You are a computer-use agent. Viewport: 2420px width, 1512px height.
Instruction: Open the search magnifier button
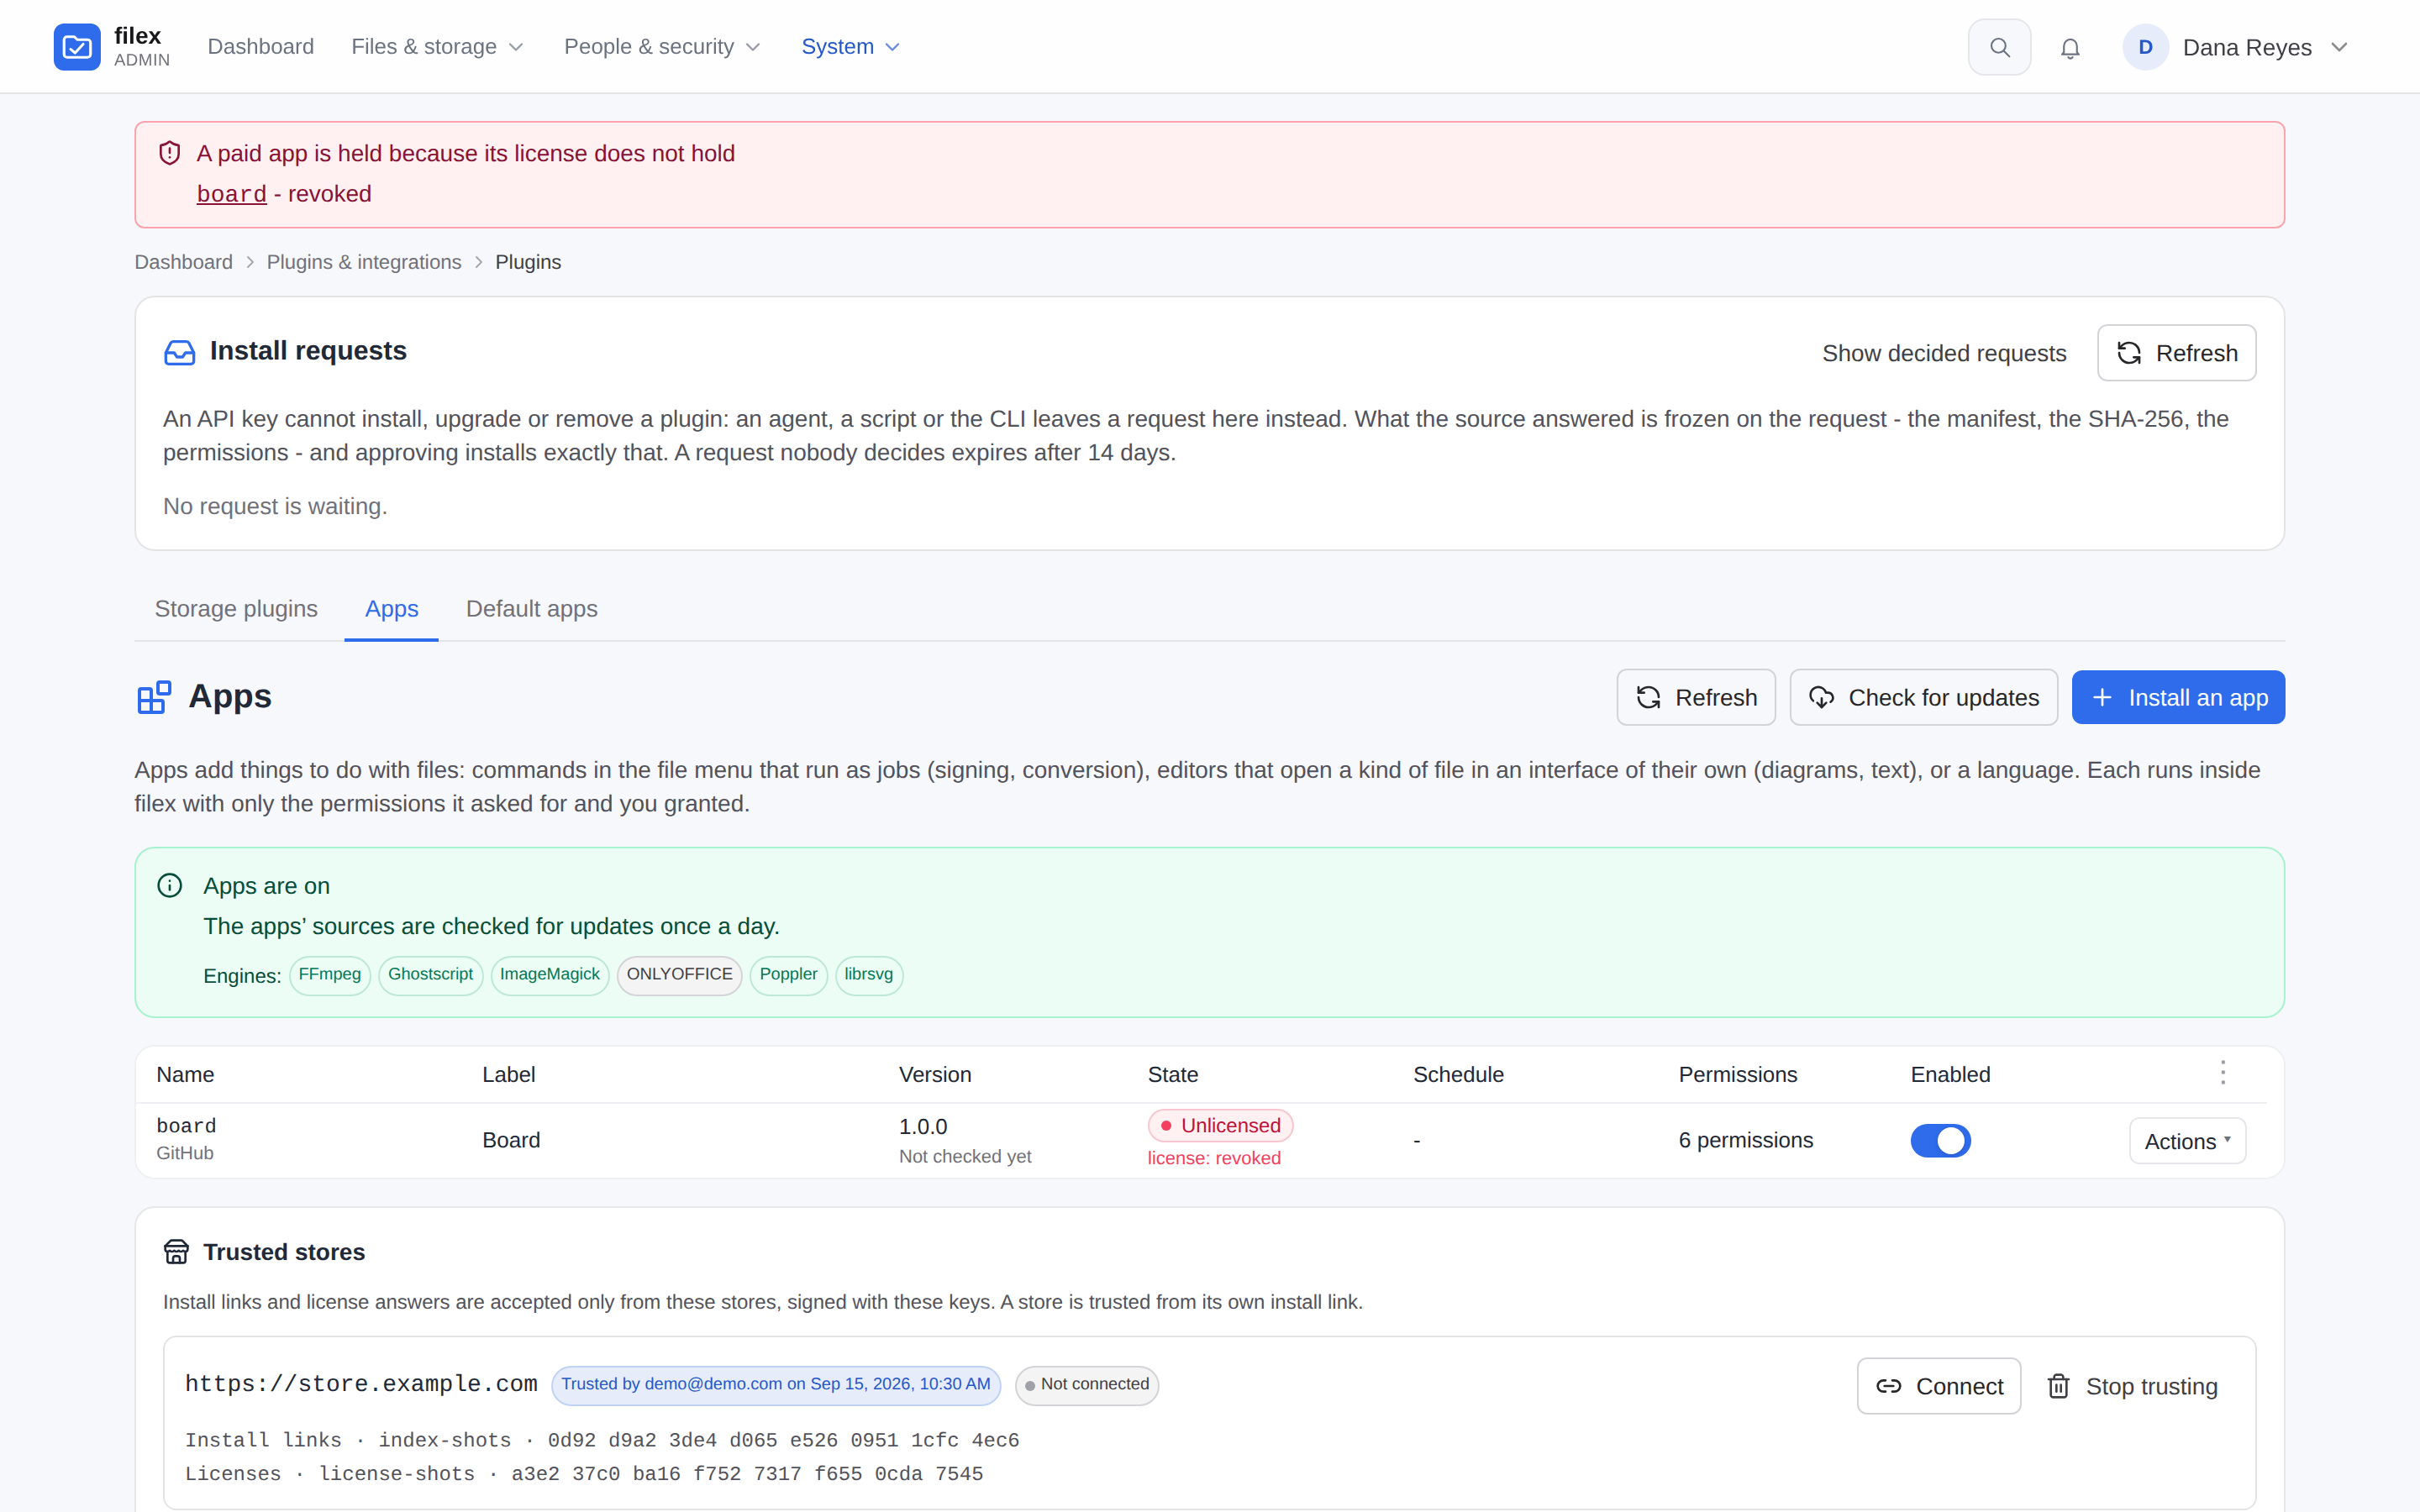click(1999, 47)
